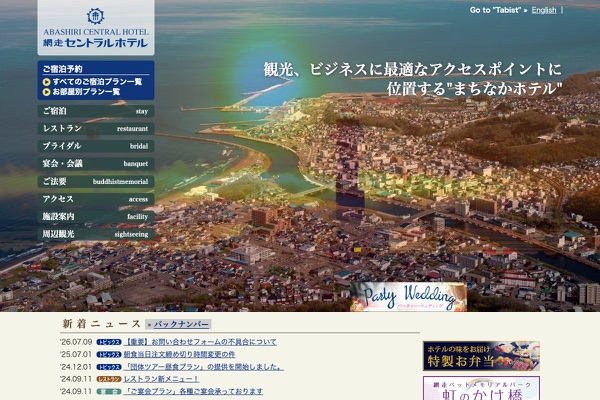Click the Abashiri Central Hotel logo
This screenshot has height=400, width=600.
click(96, 28)
